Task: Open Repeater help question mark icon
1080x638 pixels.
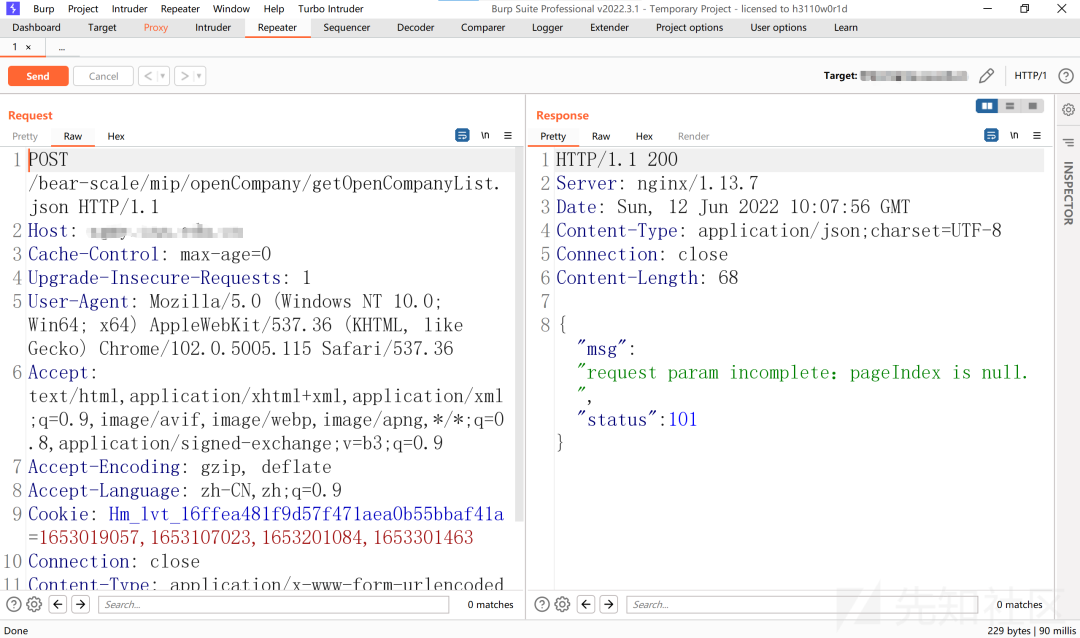Action: [x=1066, y=76]
